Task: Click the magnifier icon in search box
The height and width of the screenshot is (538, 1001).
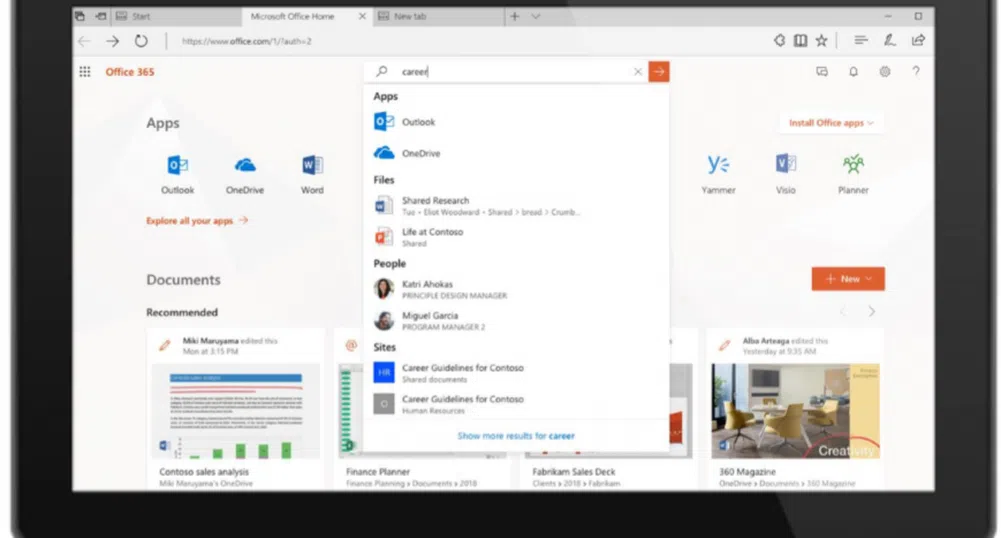Action: (x=382, y=71)
